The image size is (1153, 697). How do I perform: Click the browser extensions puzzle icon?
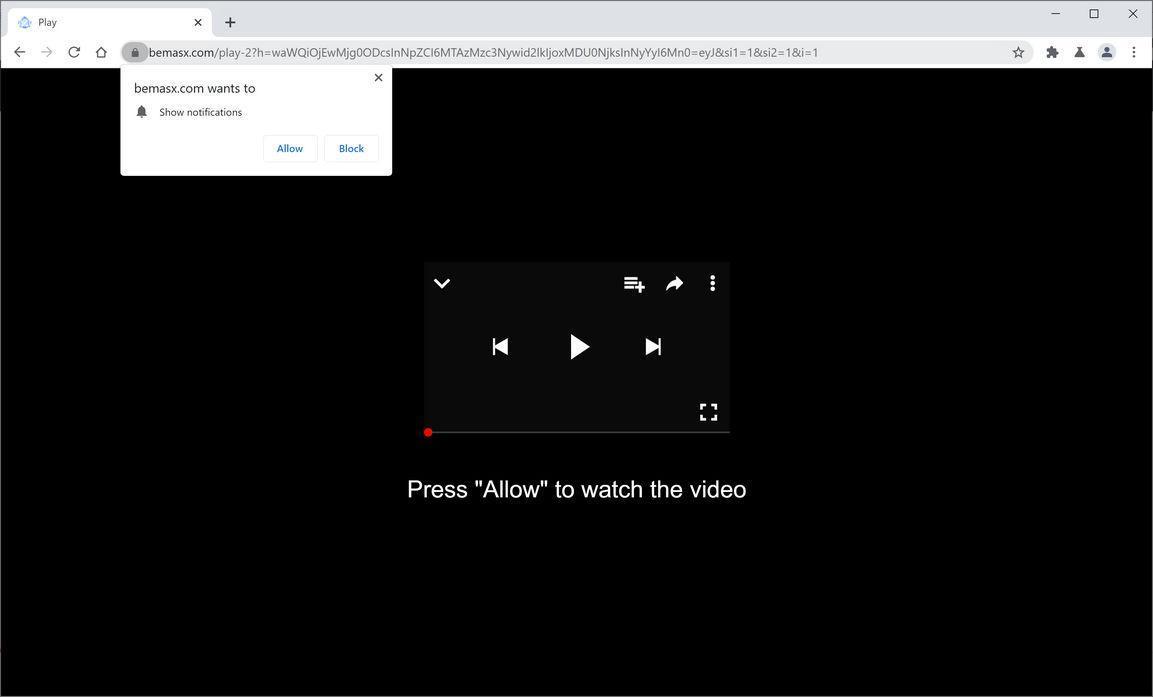point(1052,52)
